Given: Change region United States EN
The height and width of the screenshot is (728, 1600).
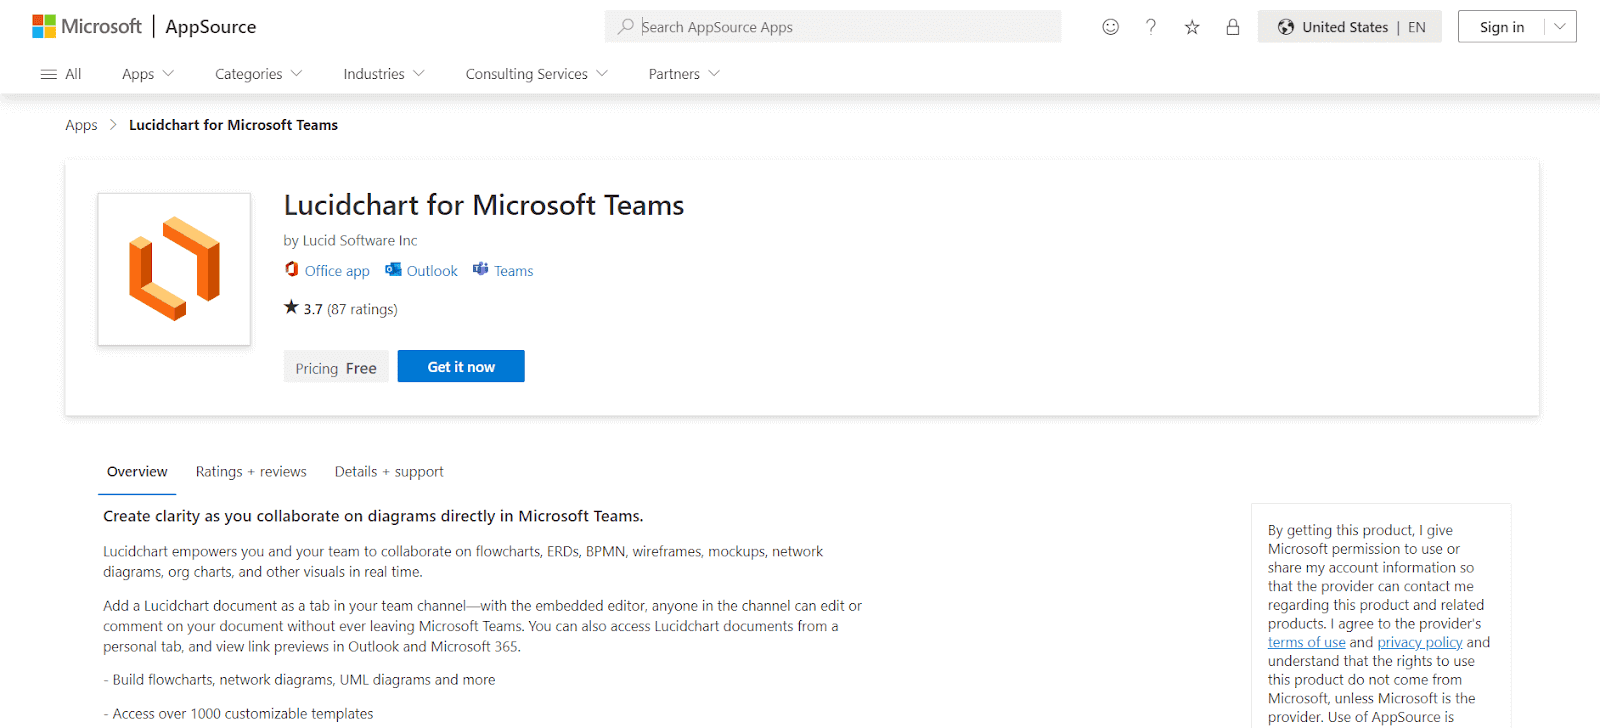Looking at the screenshot, I should [1350, 27].
